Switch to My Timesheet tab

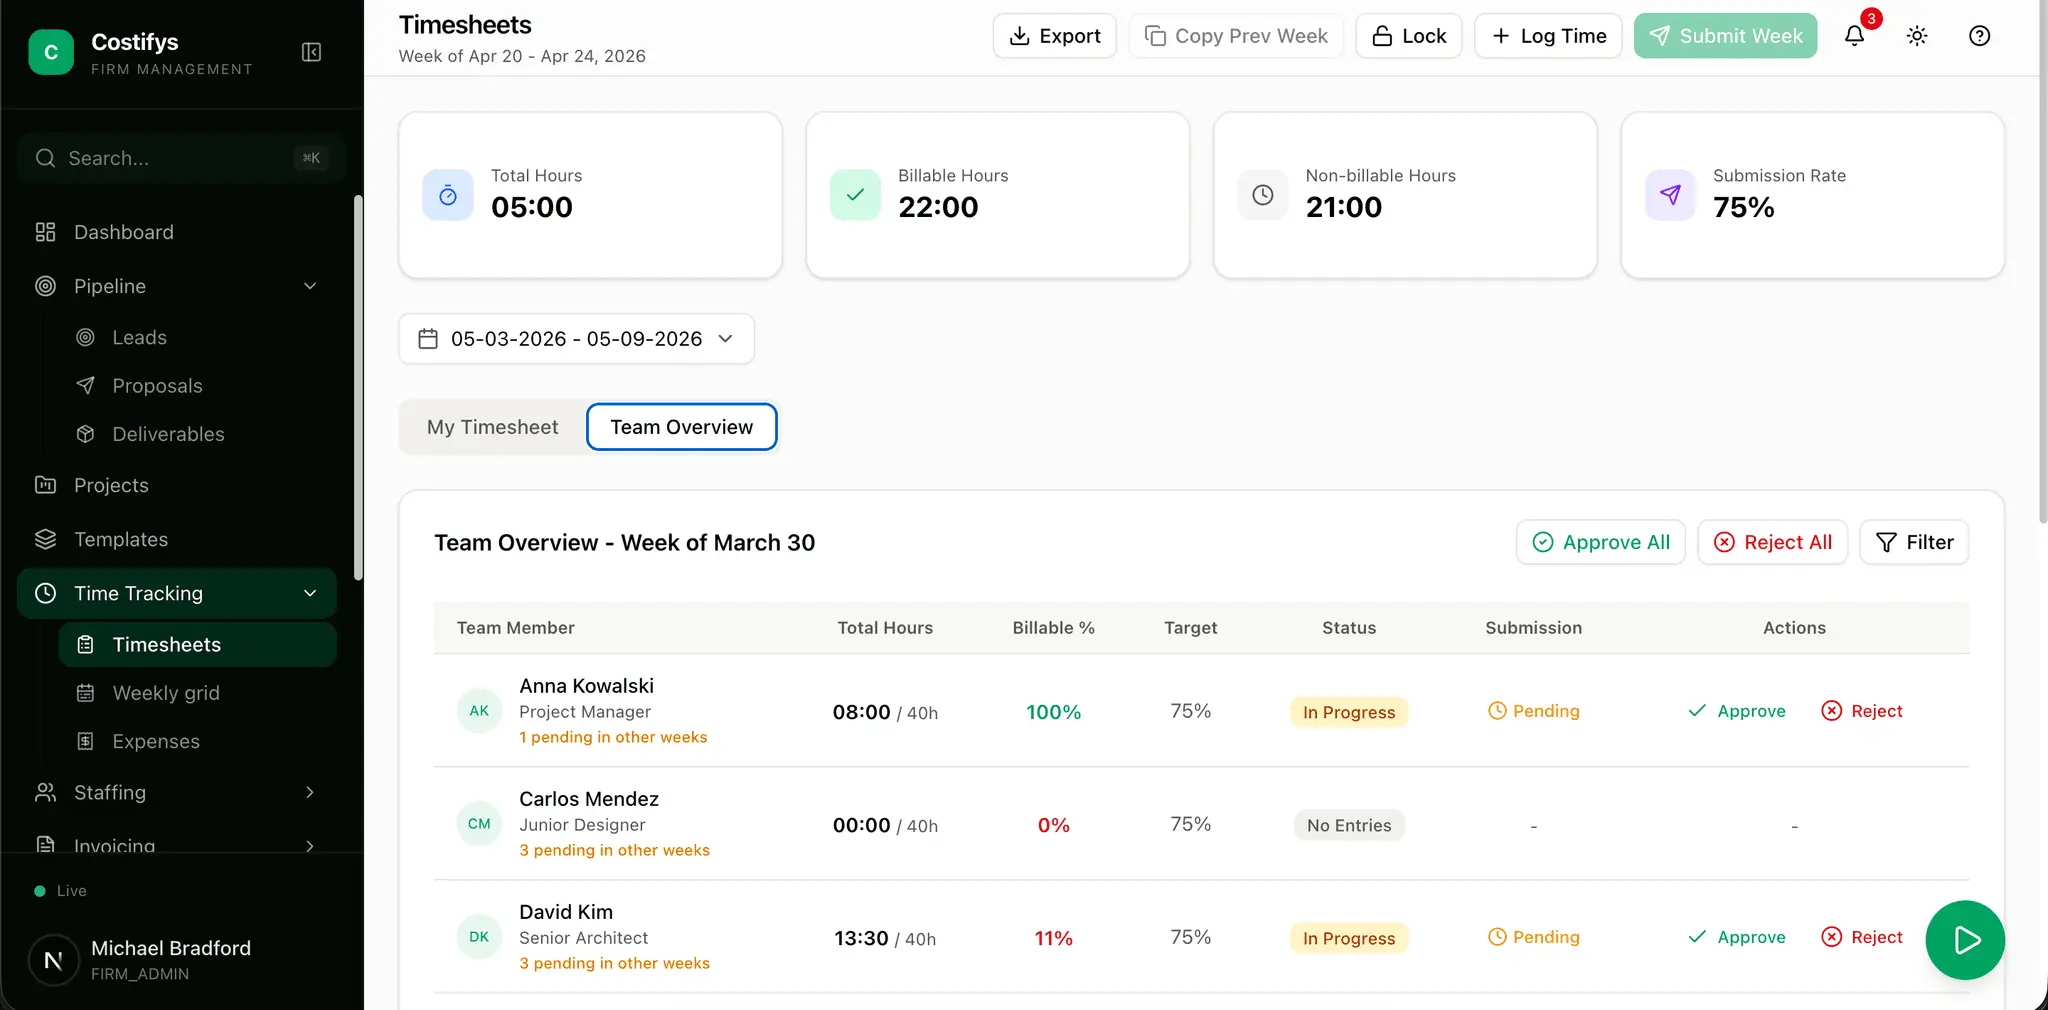(x=492, y=427)
